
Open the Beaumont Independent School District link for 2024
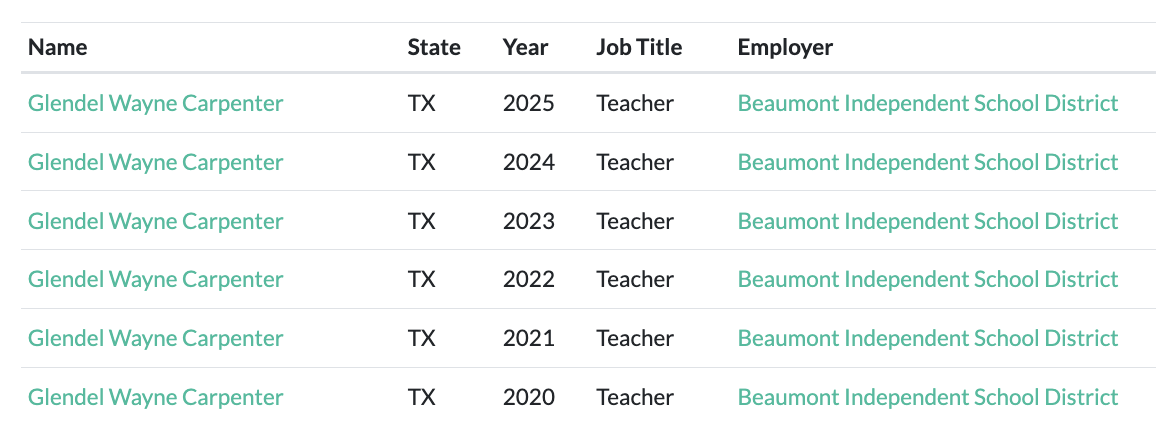click(x=928, y=162)
